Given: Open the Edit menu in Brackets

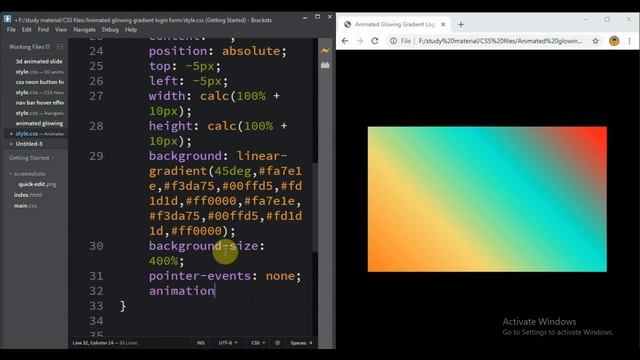Looking at the screenshot, I should [x=27, y=30].
